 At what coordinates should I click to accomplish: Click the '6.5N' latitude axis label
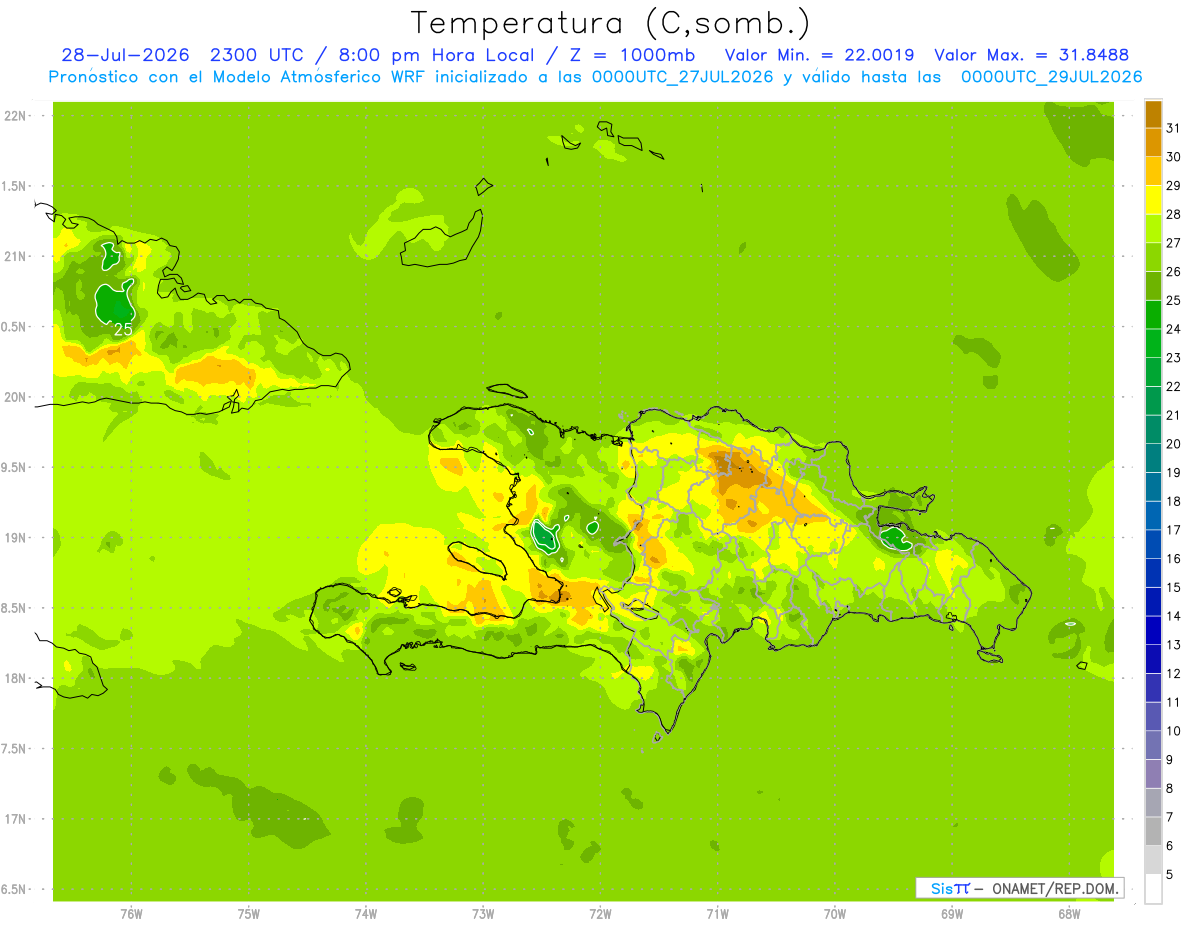click(x=15, y=889)
